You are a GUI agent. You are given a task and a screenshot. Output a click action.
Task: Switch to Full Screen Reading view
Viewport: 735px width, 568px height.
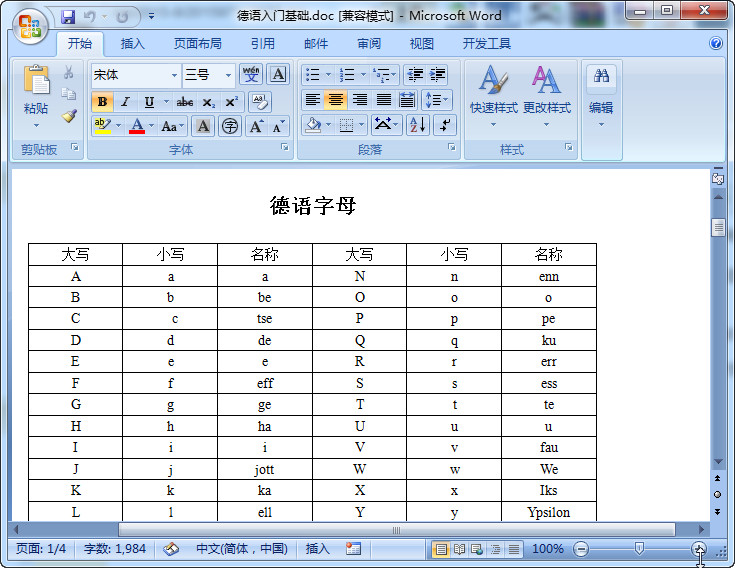coord(459,549)
